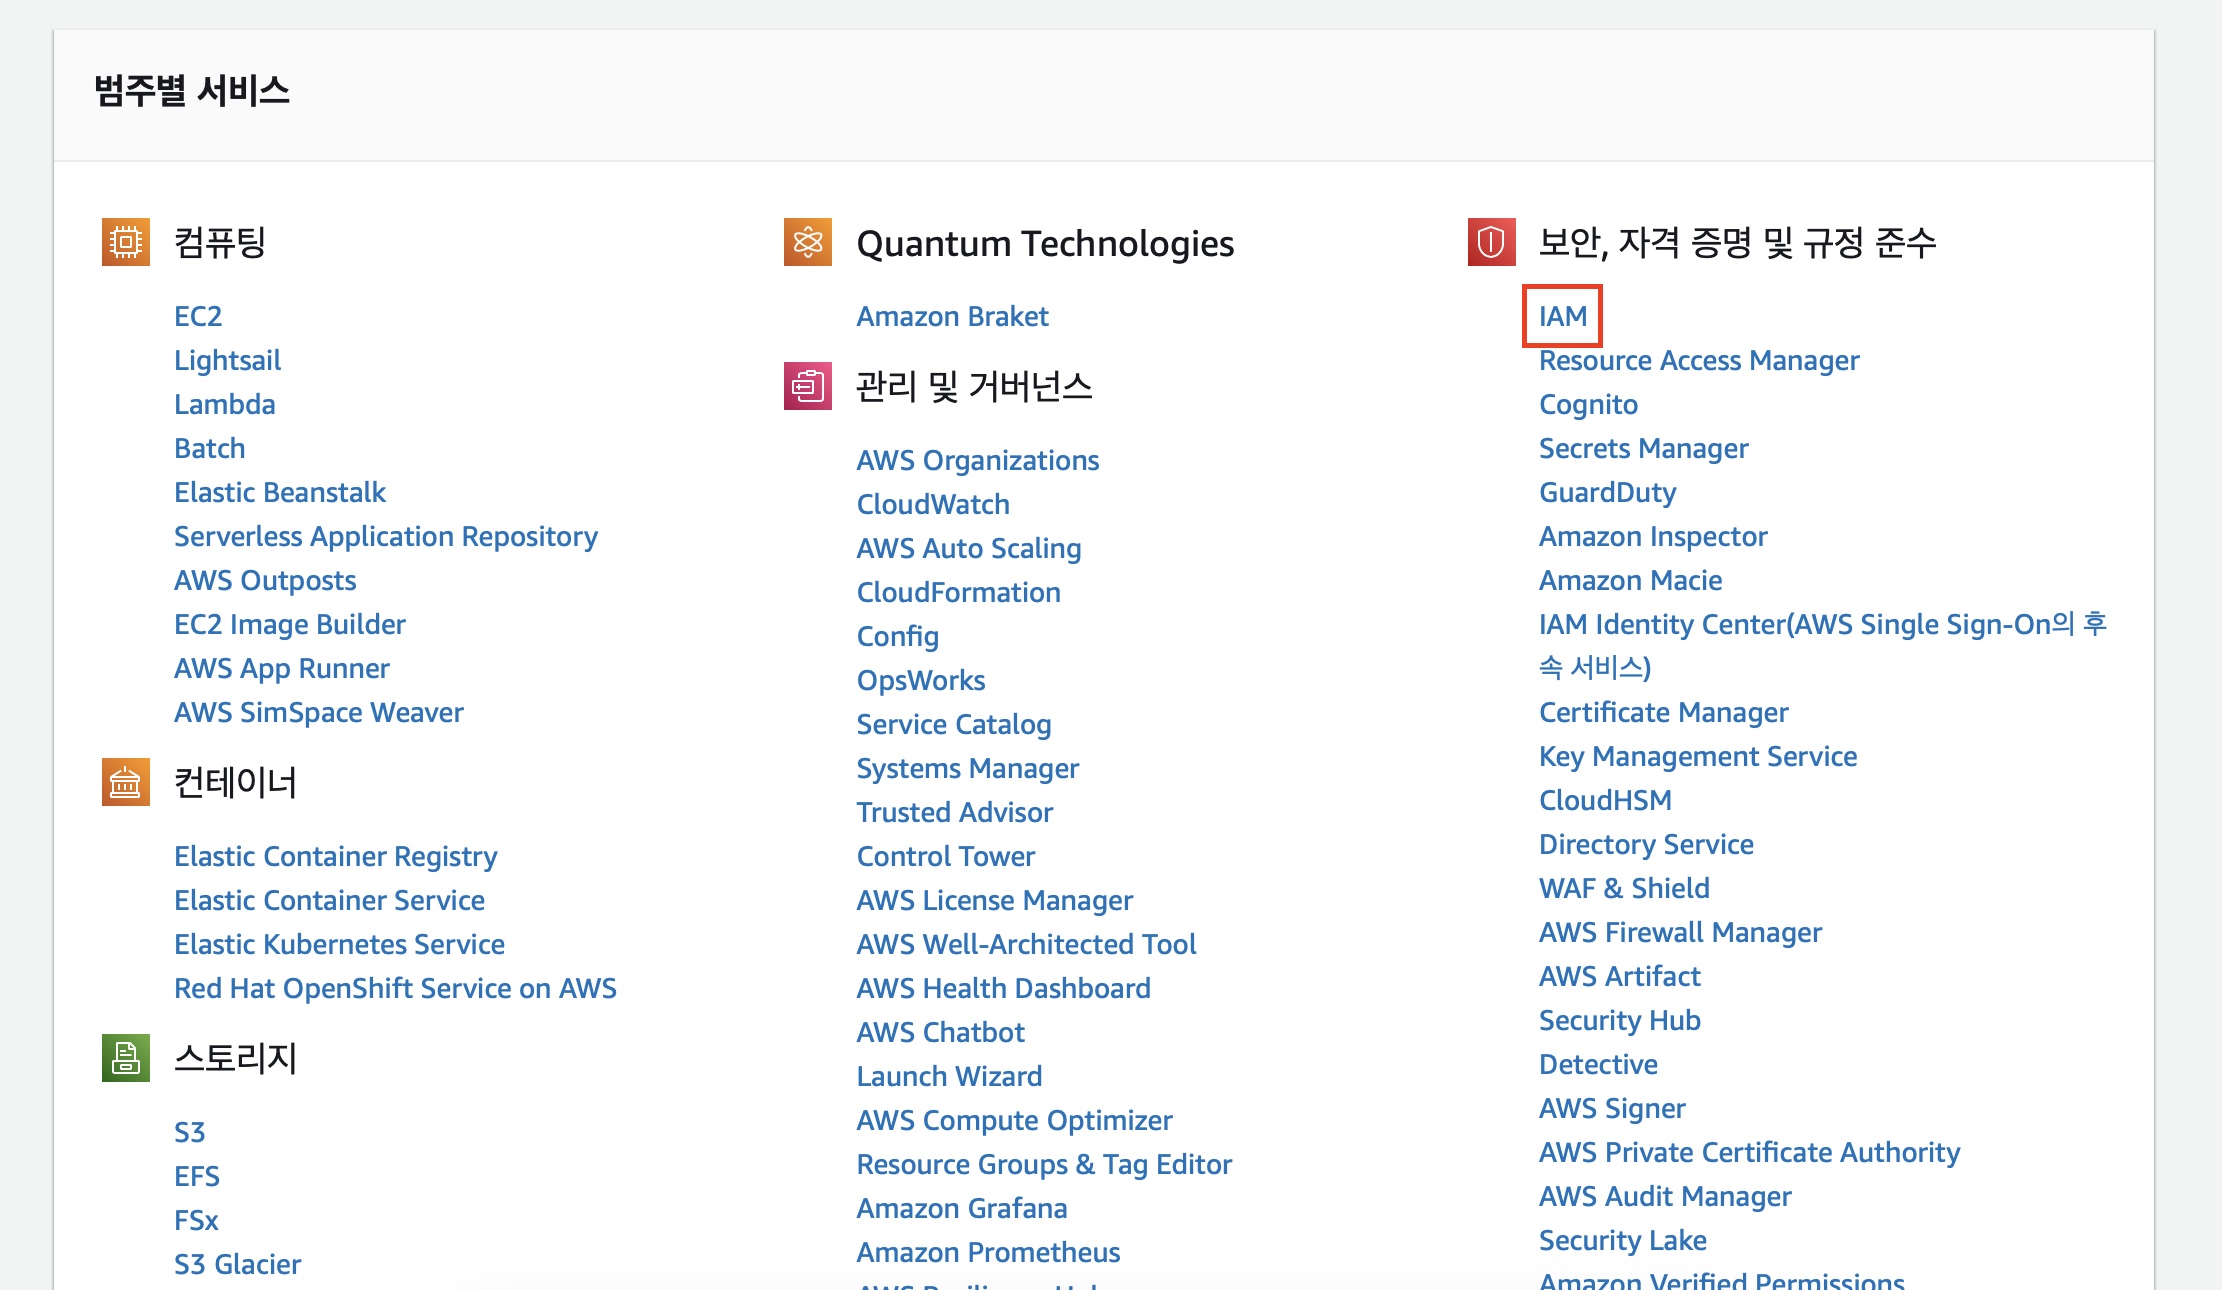Open Certificate Manager
The width and height of the screenshot is (2222, 1290).
coord(1664,713)
